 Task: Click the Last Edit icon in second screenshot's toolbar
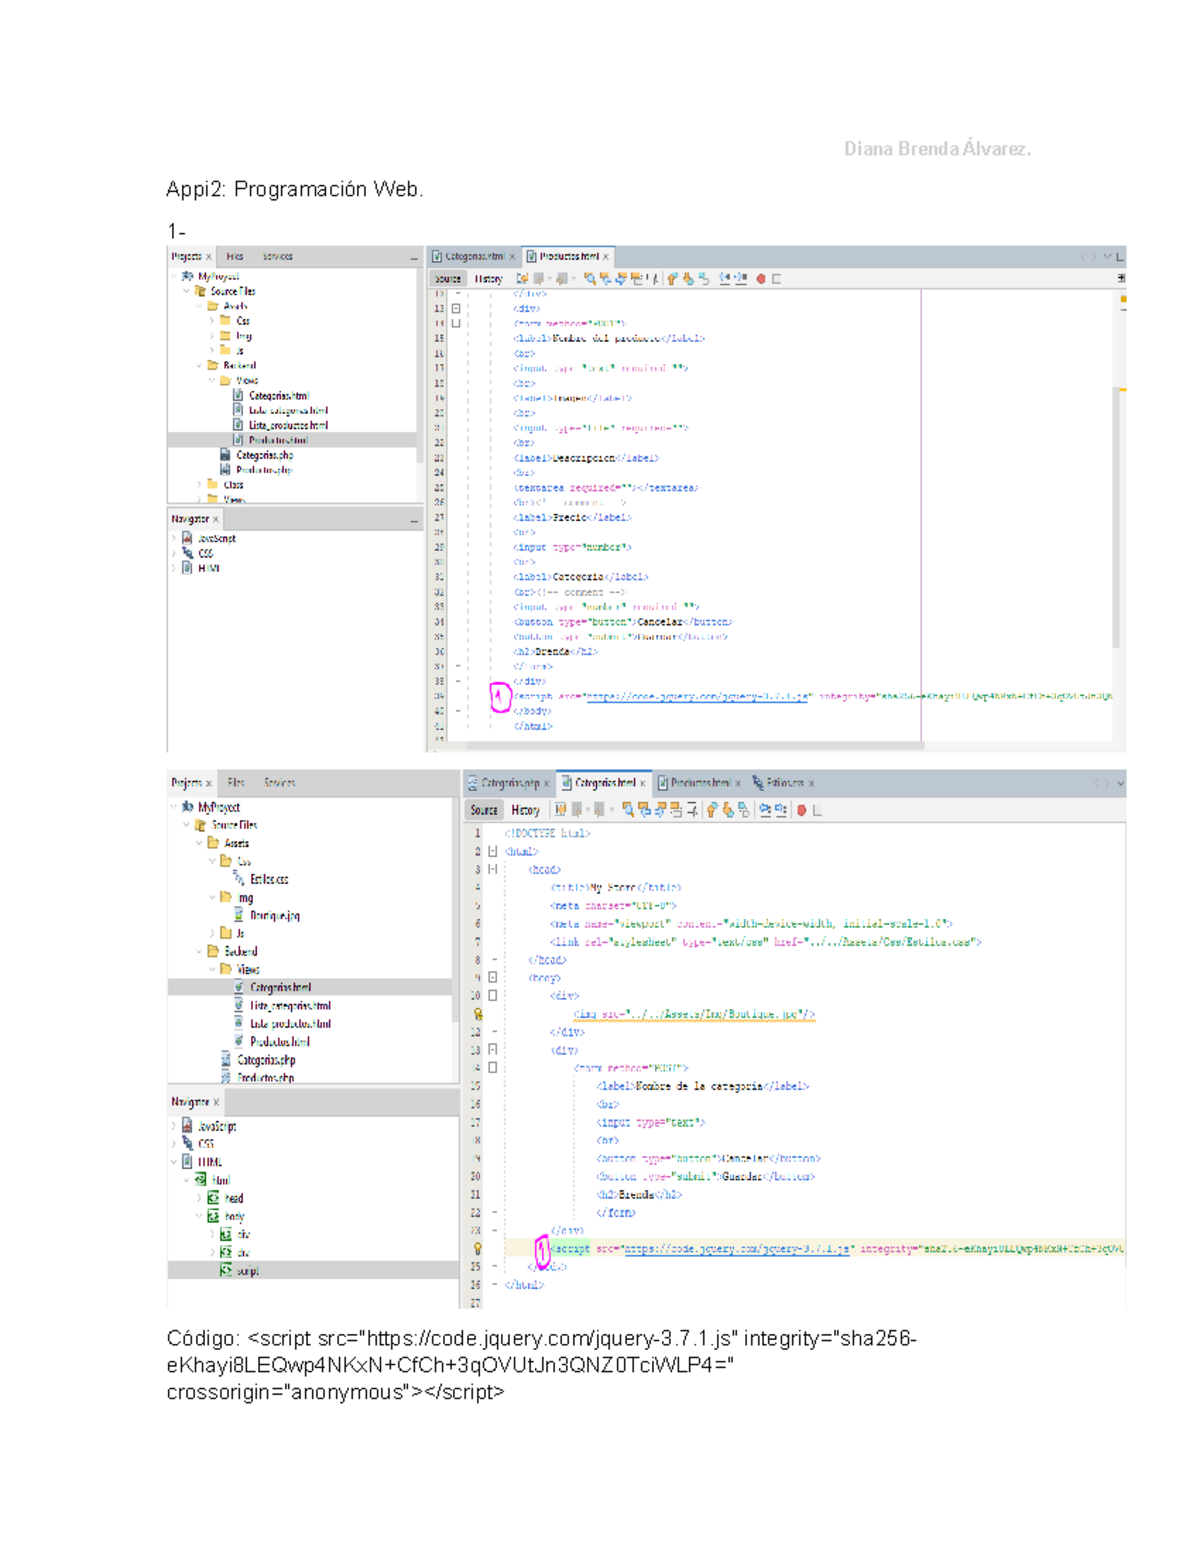pyautogui.click(x=560, y=810)
